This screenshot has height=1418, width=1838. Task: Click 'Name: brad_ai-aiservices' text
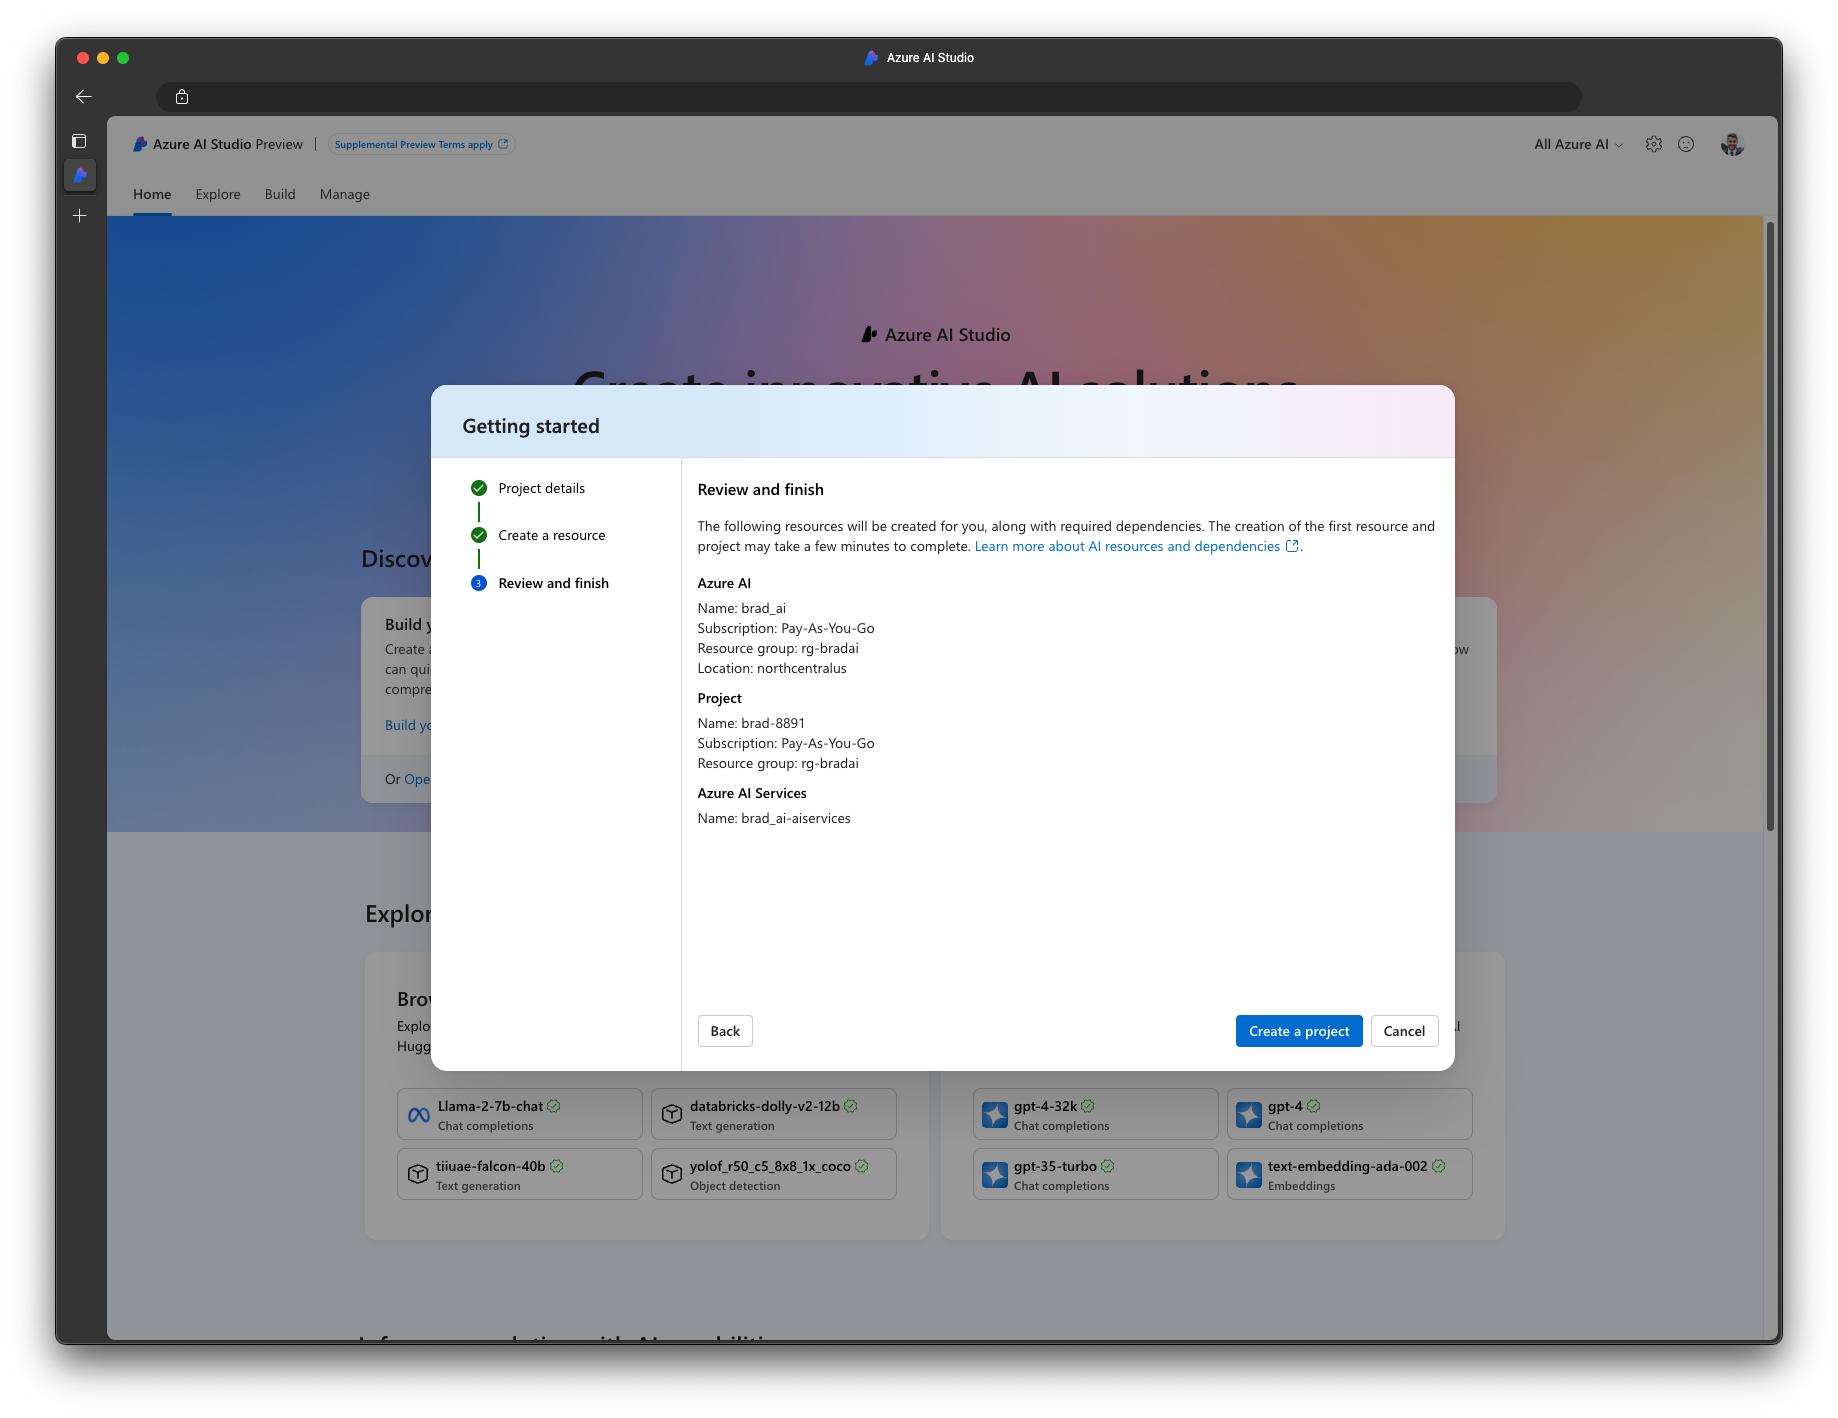click(x=774, y=818)
